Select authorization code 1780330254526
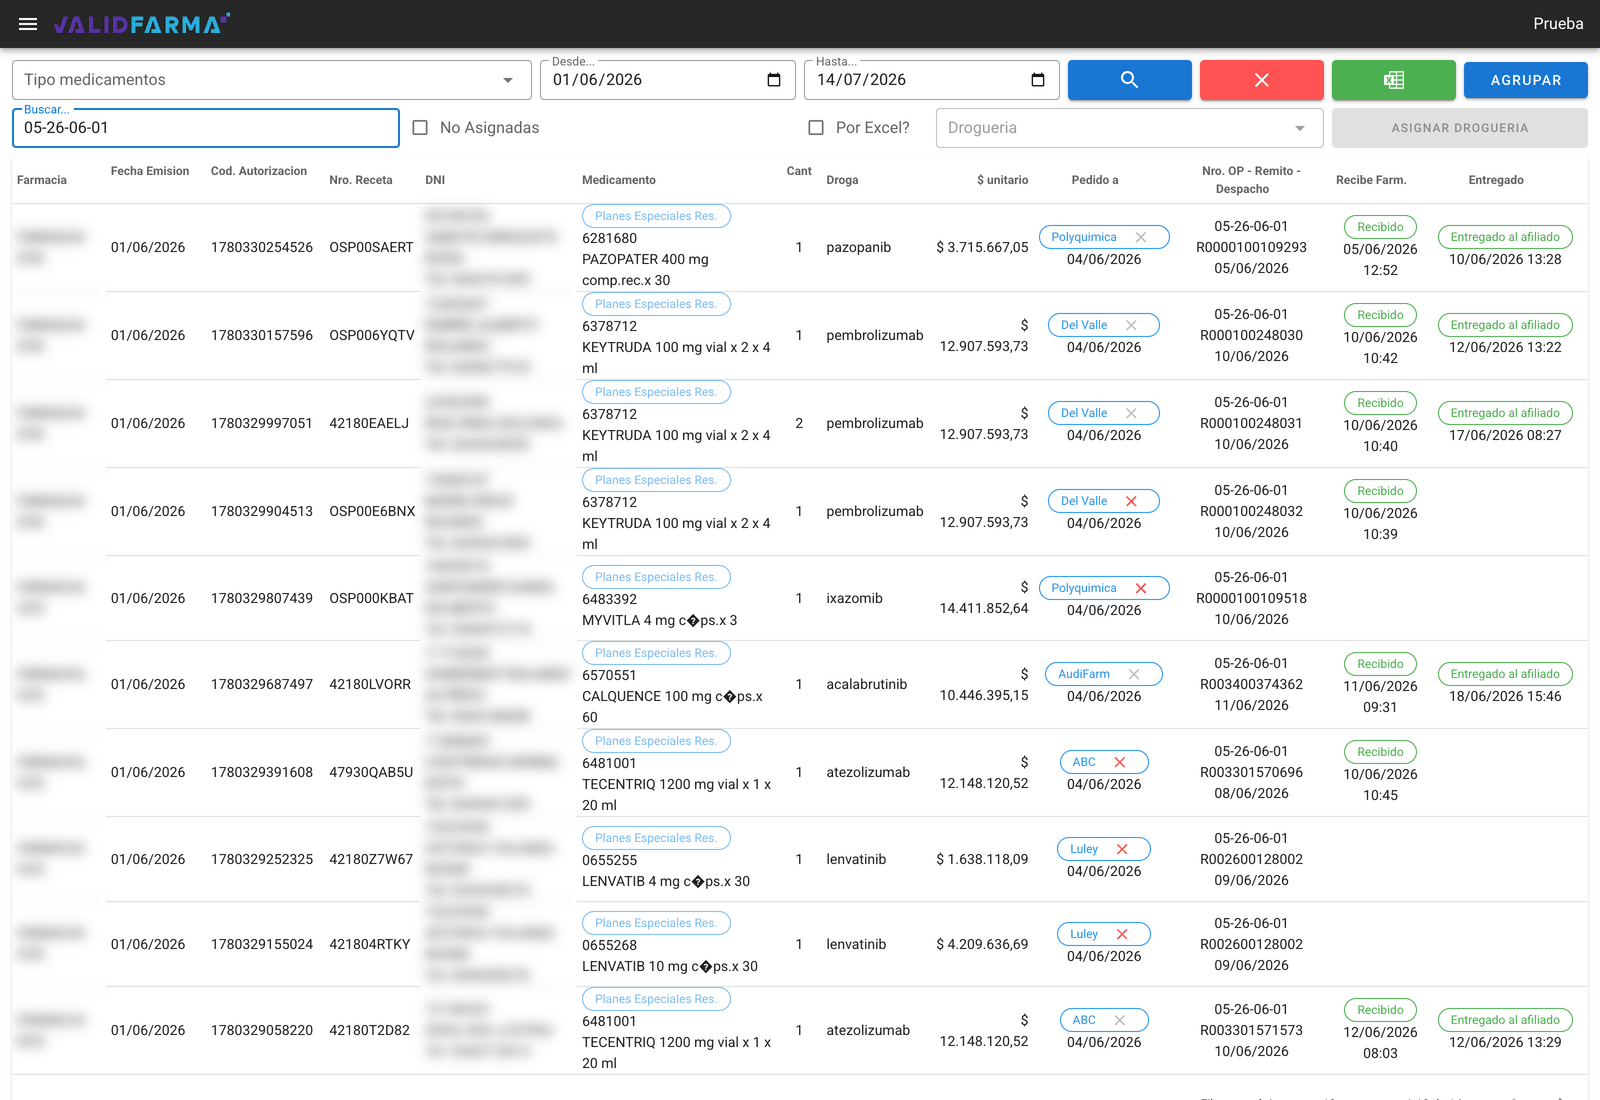 point(262,247)
